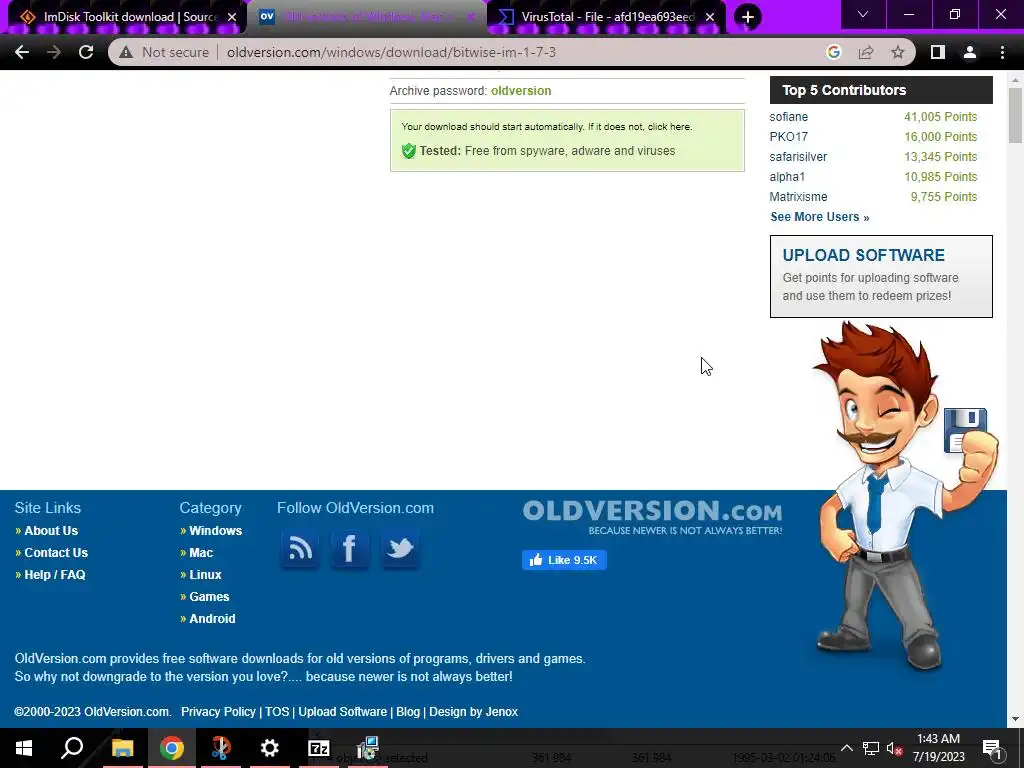Open Privacy Policy link
The width and height of the screenshot is (1024, 768).
click(x=218, y=712)
